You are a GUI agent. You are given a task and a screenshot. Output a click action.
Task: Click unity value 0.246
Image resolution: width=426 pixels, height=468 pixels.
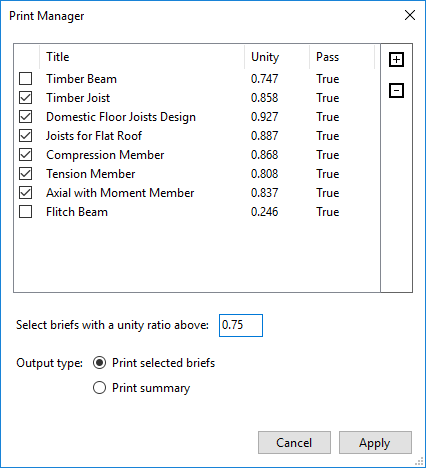(264, 212)
